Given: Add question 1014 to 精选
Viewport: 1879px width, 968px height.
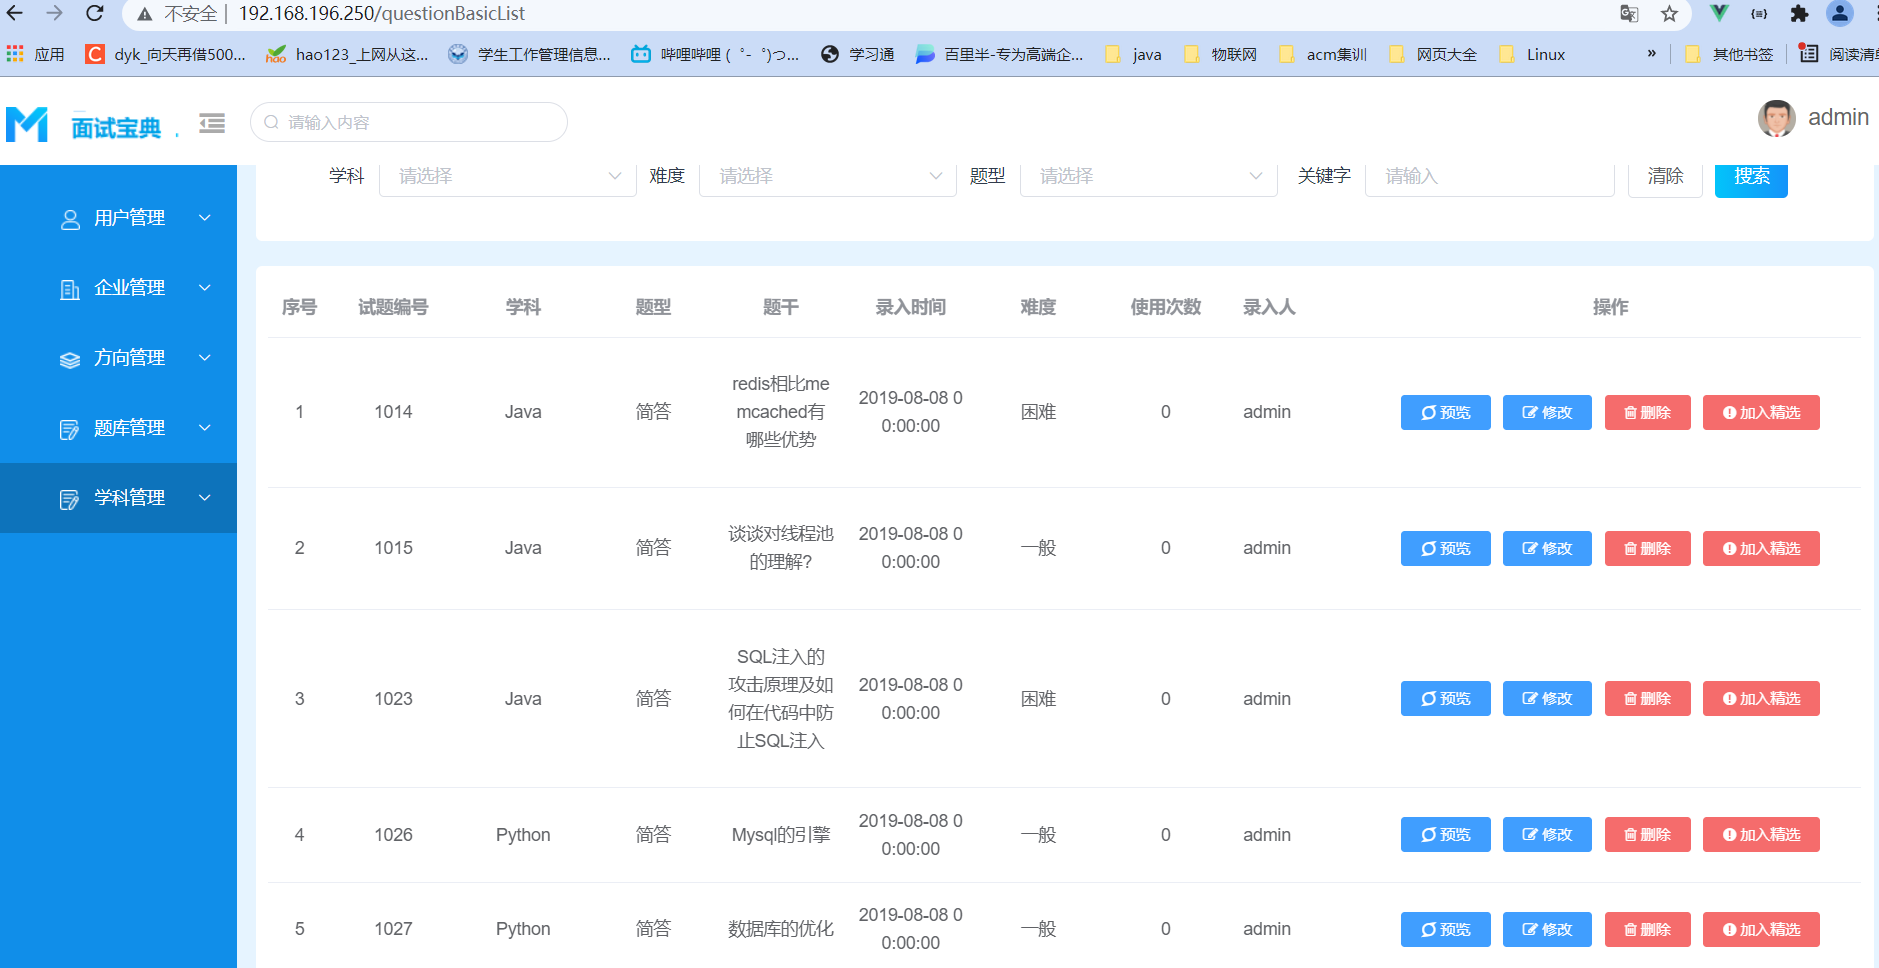Looking at the screenshot, I should tap(1761, 412).
